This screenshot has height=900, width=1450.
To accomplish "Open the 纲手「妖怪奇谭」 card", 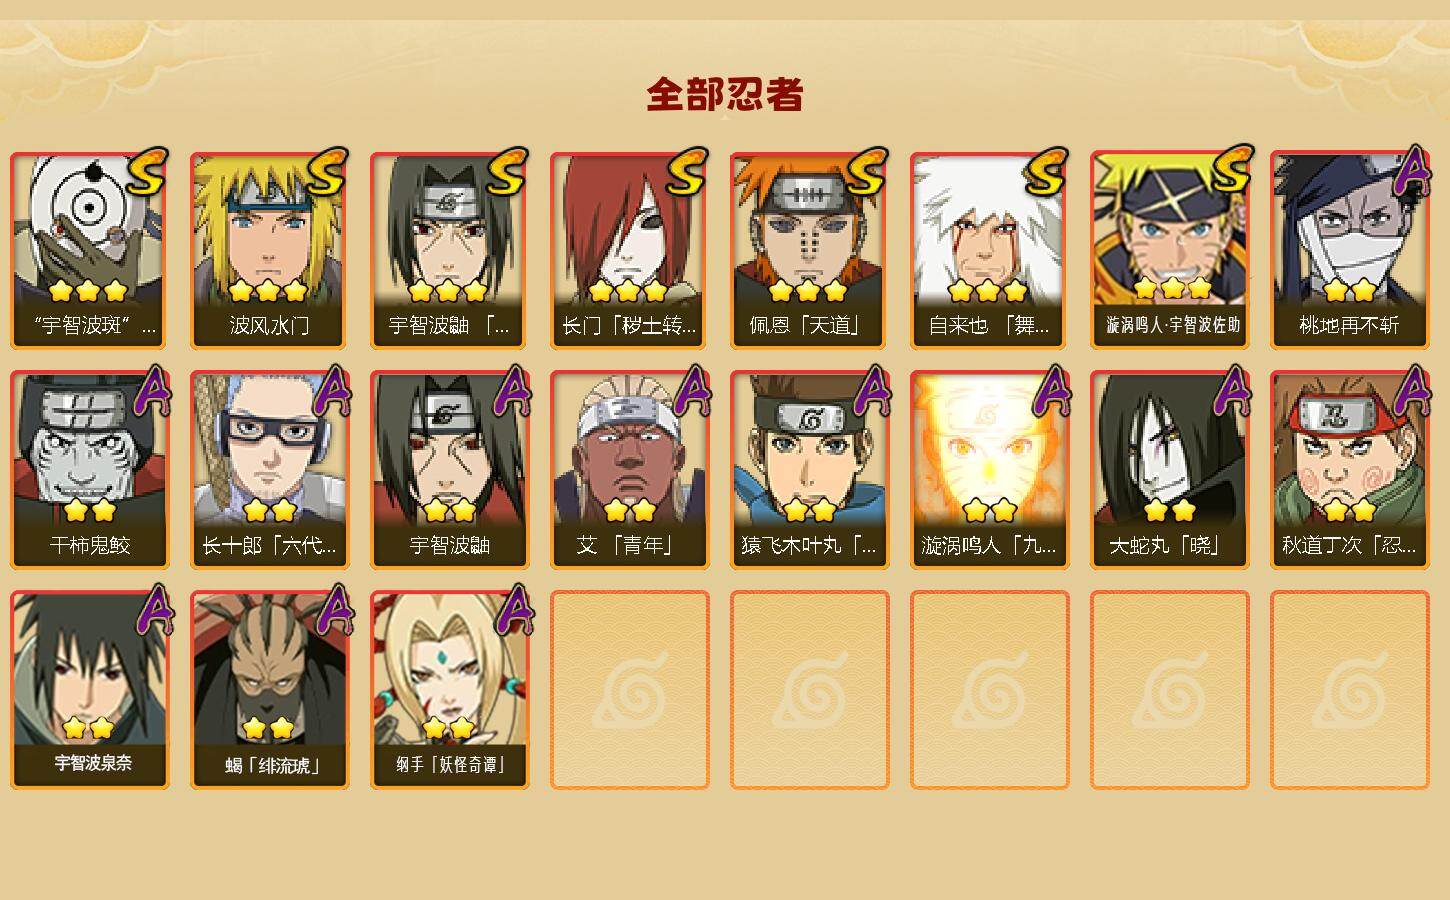I will (449, 690).
